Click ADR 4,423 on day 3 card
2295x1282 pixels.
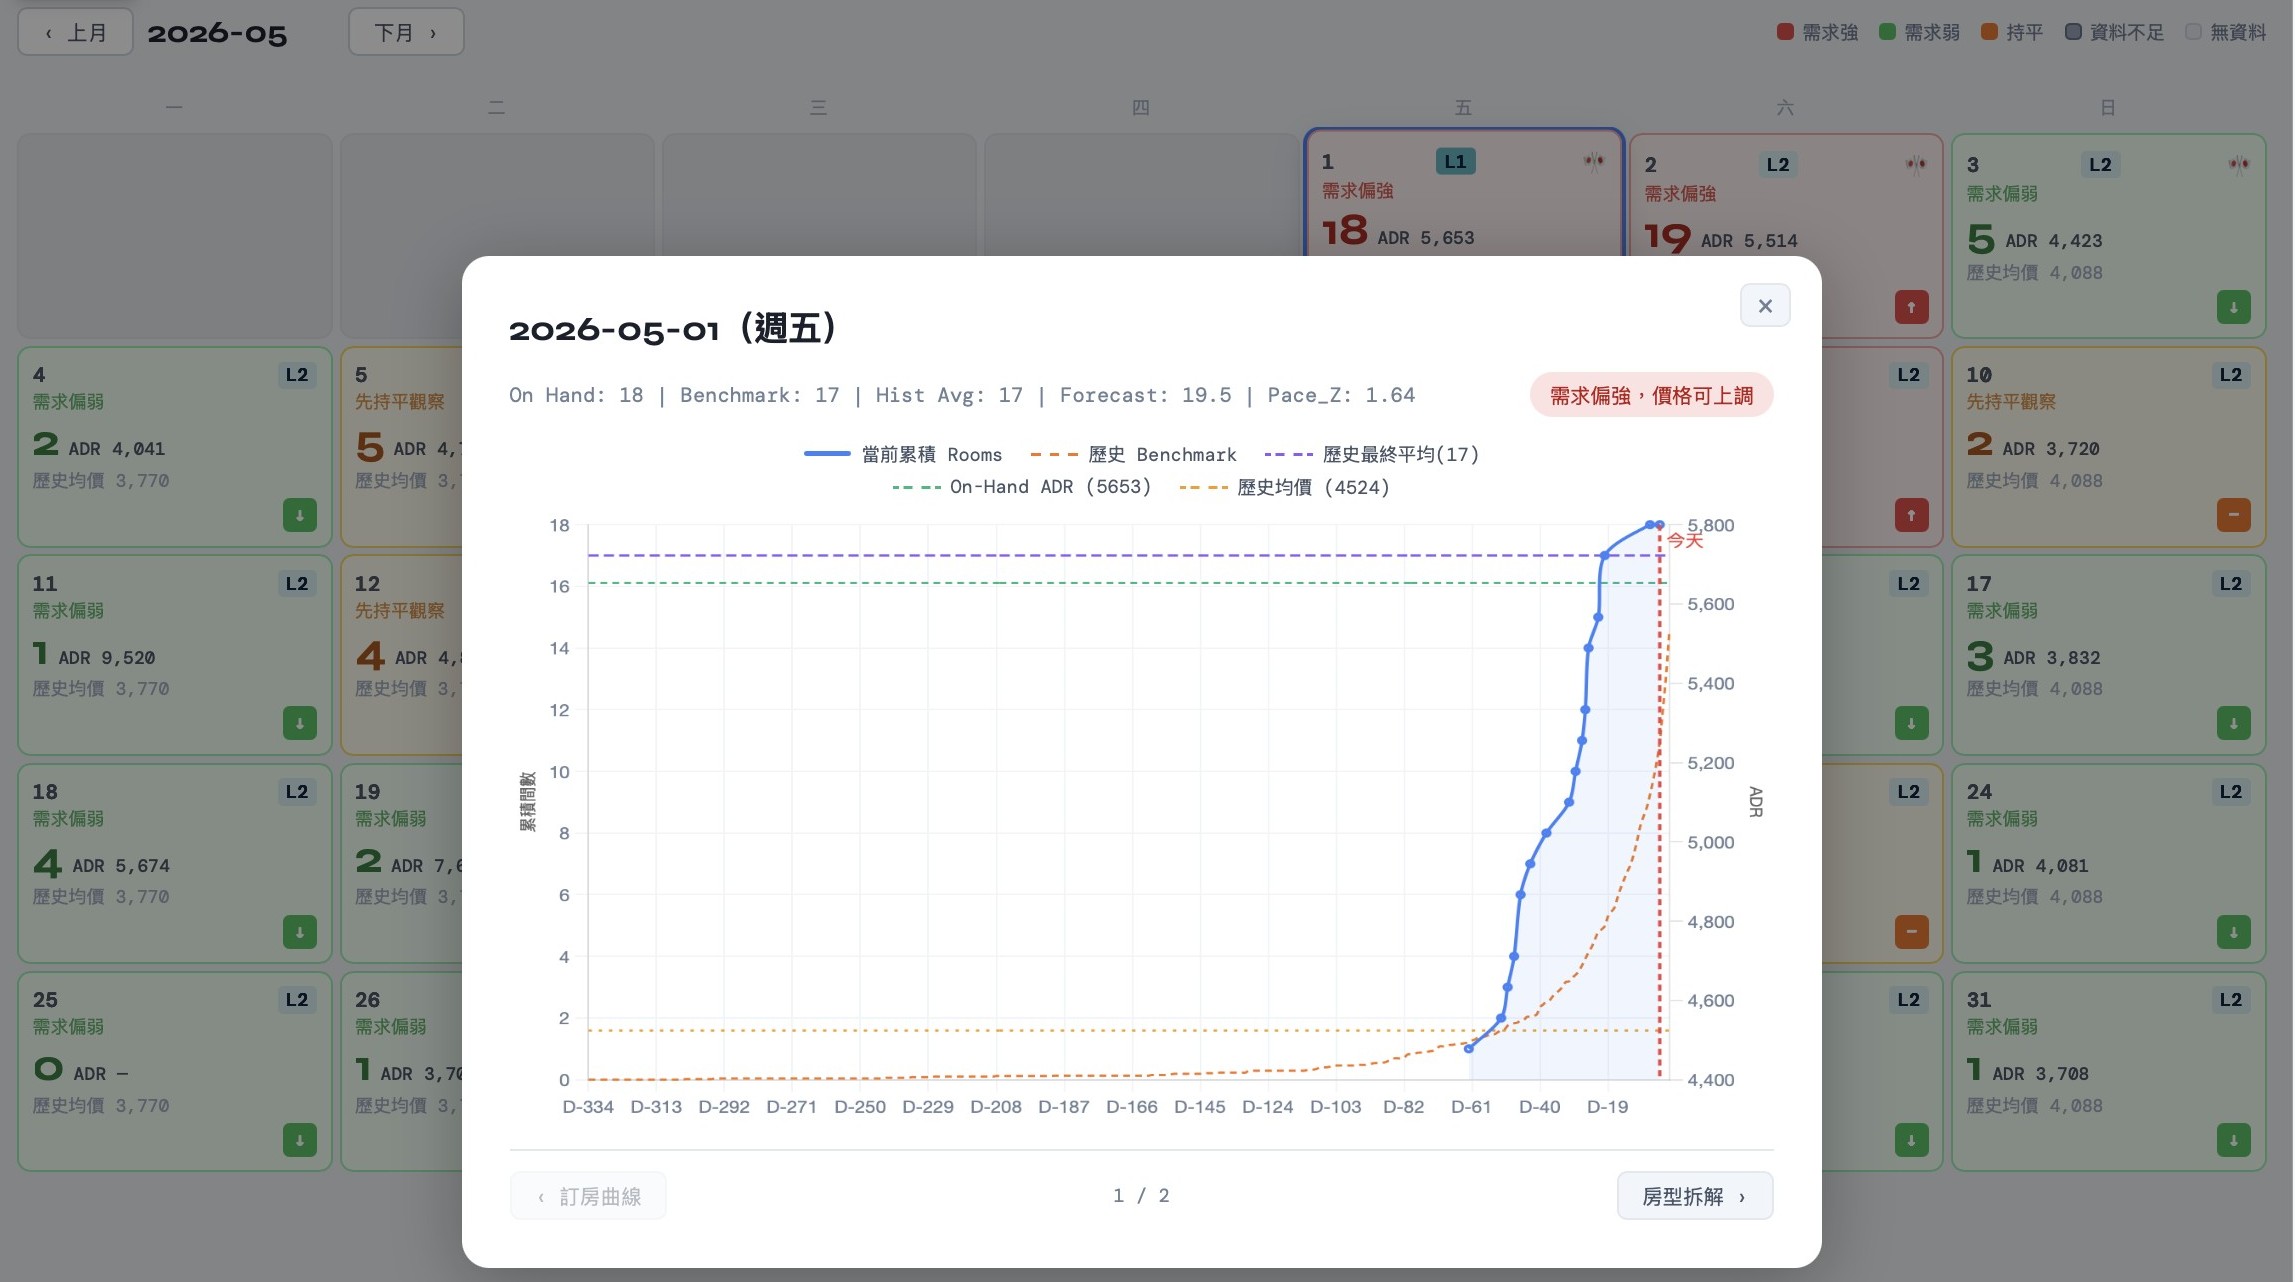2053,241
